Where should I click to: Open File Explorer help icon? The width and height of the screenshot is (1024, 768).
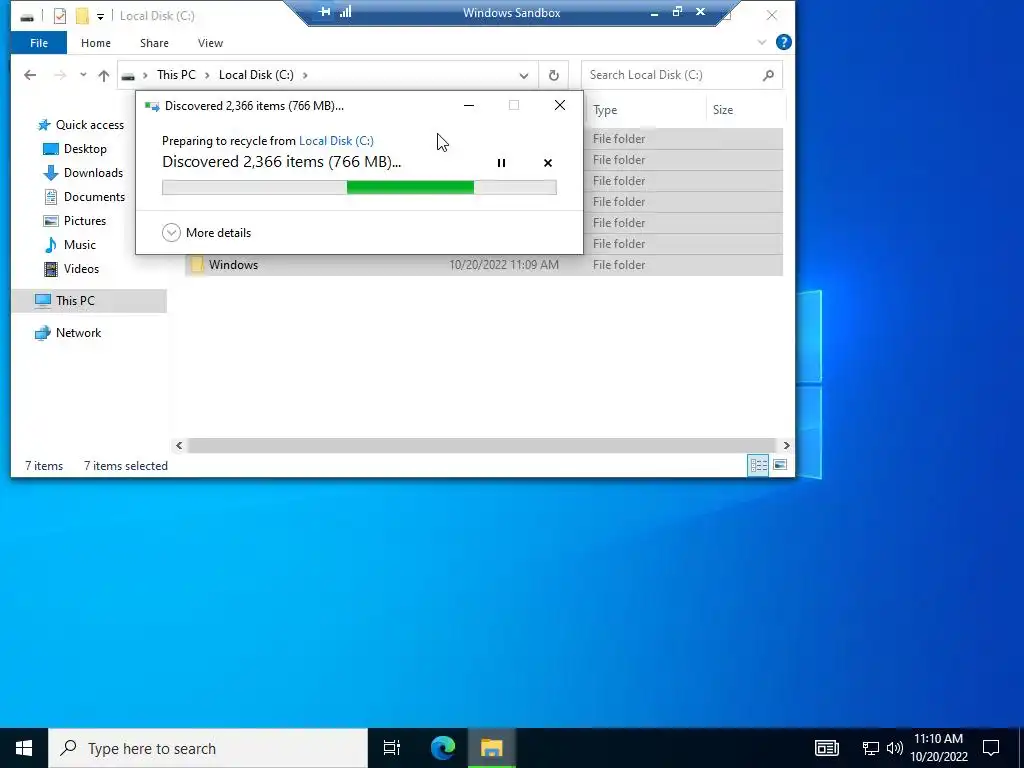[x=784, y=42]
